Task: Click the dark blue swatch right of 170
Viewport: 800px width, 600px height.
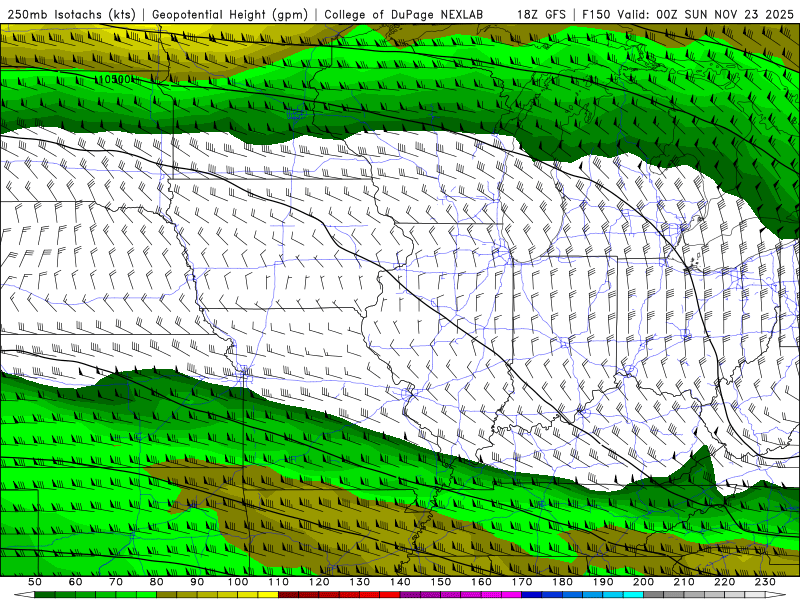Action: [532, 595]
